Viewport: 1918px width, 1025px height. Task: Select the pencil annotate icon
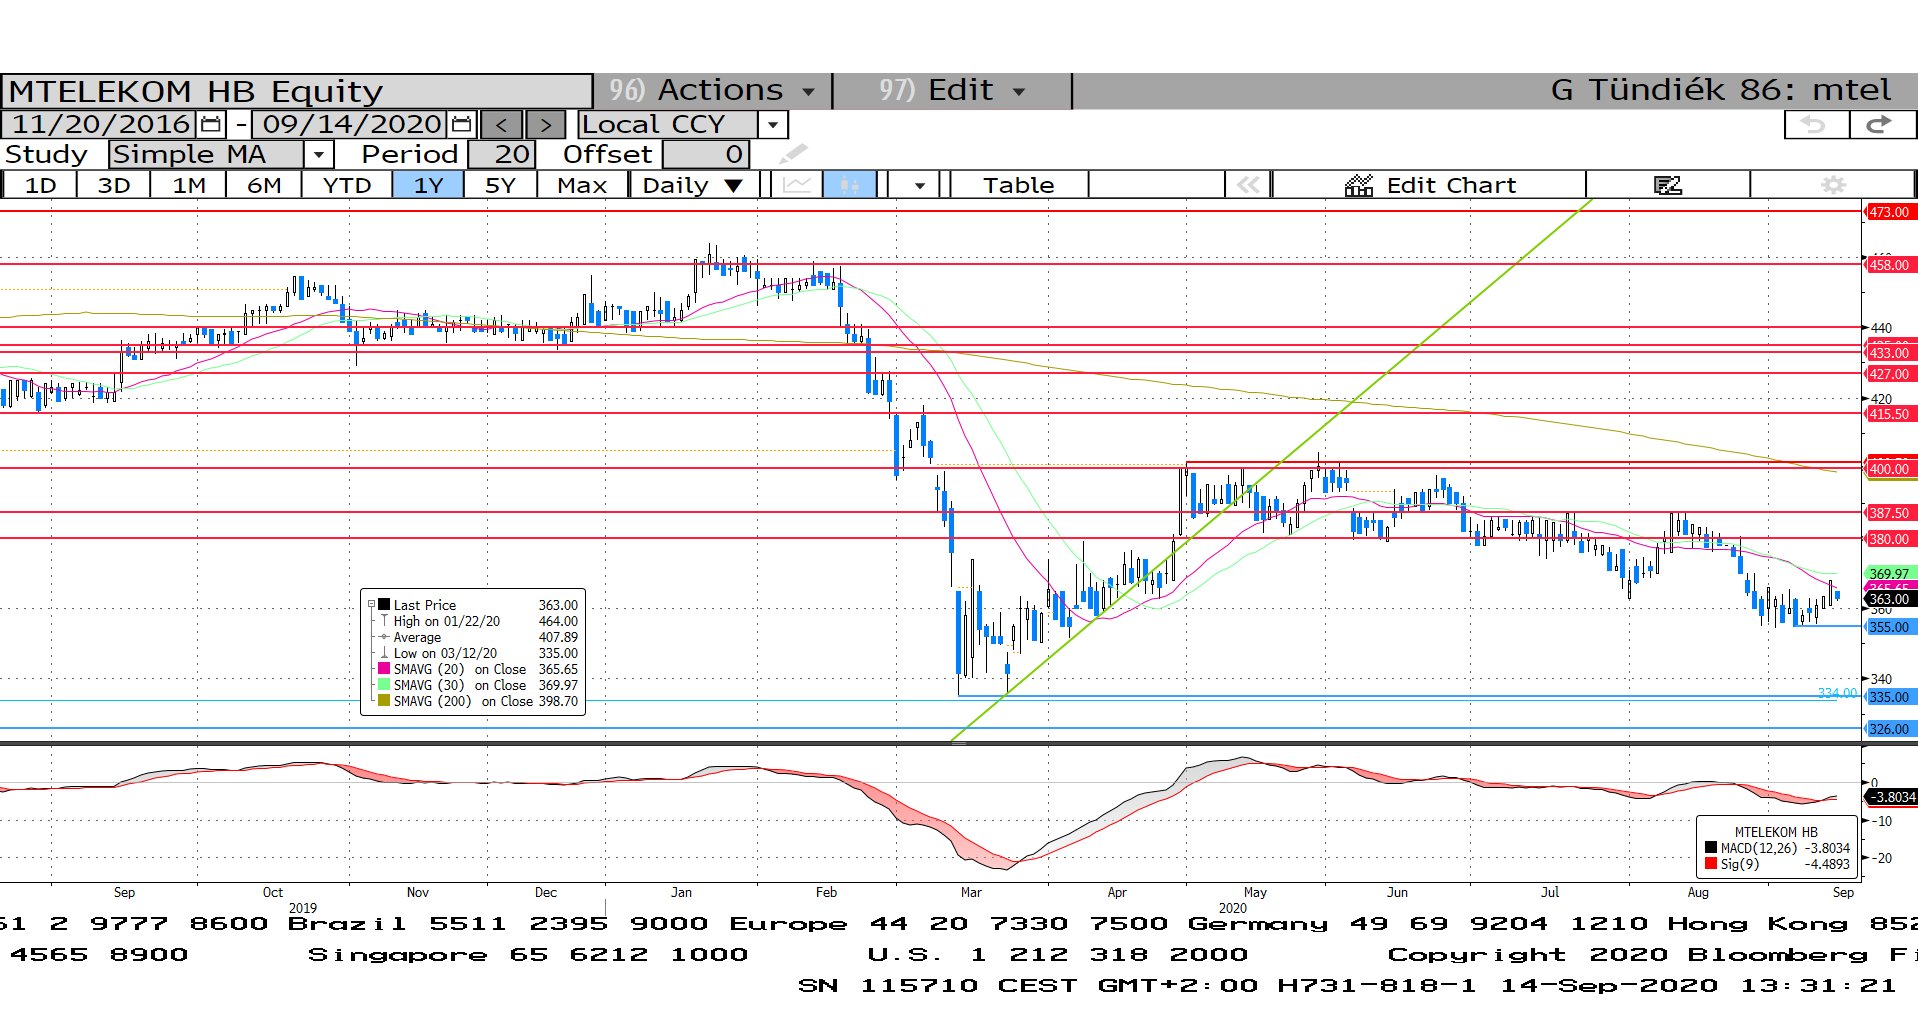[x=793, y=154]
